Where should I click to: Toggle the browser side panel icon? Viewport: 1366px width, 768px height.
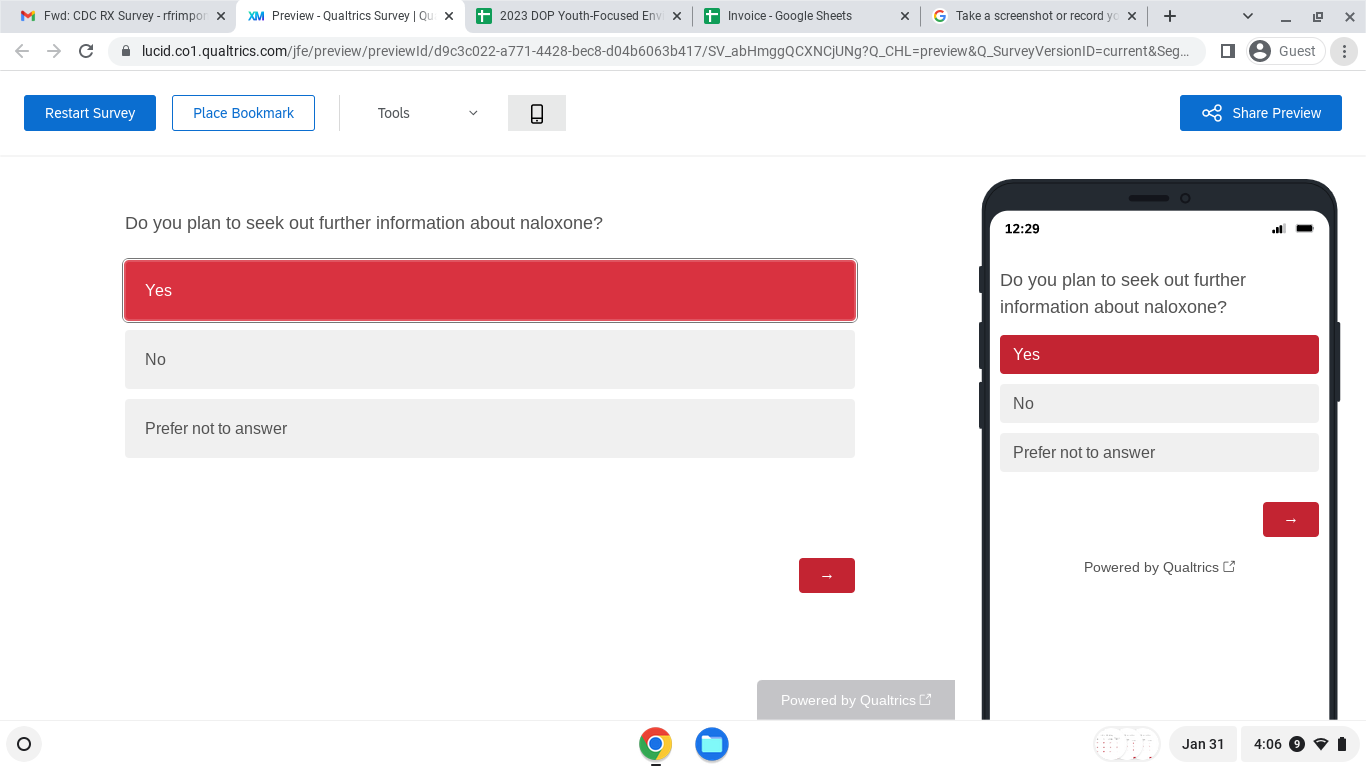[1228, 51]
